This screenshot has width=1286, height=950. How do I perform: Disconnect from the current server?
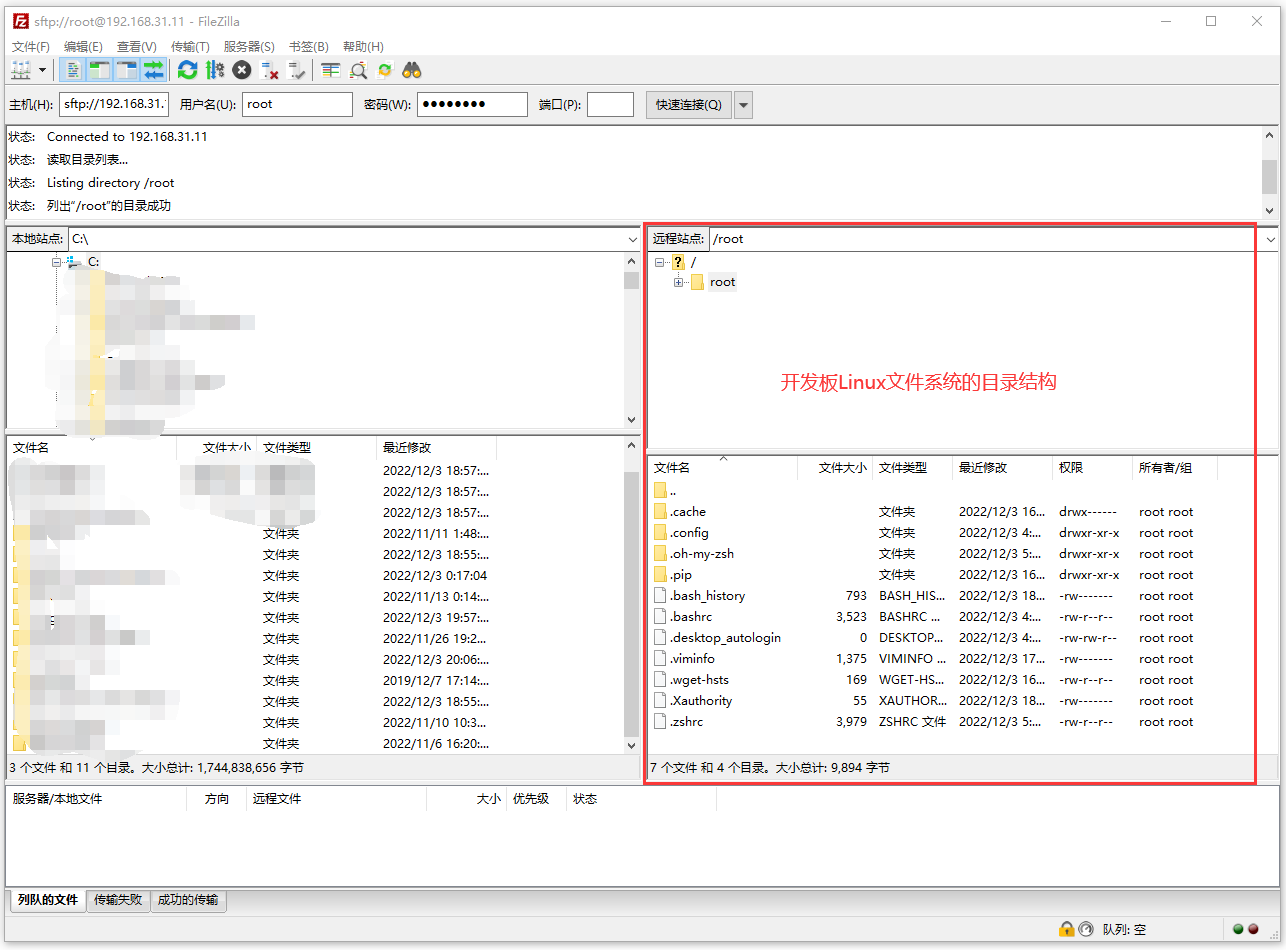(269, 70)
